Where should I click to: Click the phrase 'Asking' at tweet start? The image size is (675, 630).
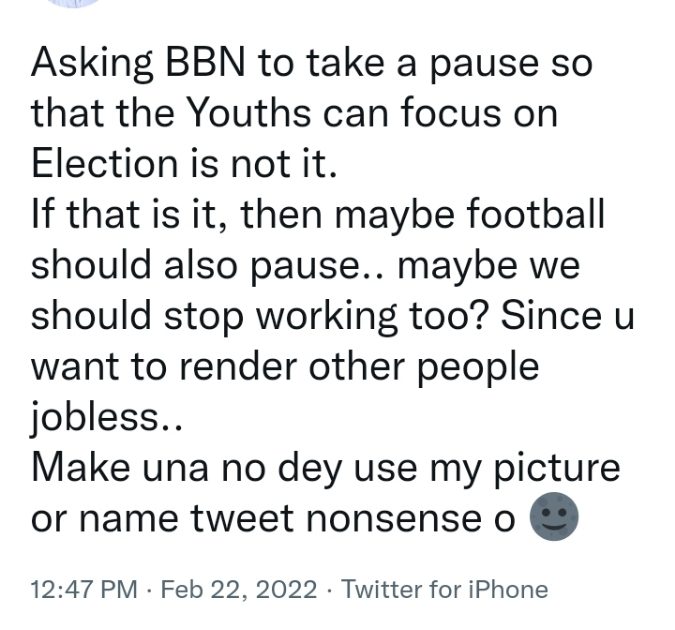(90, 64)
